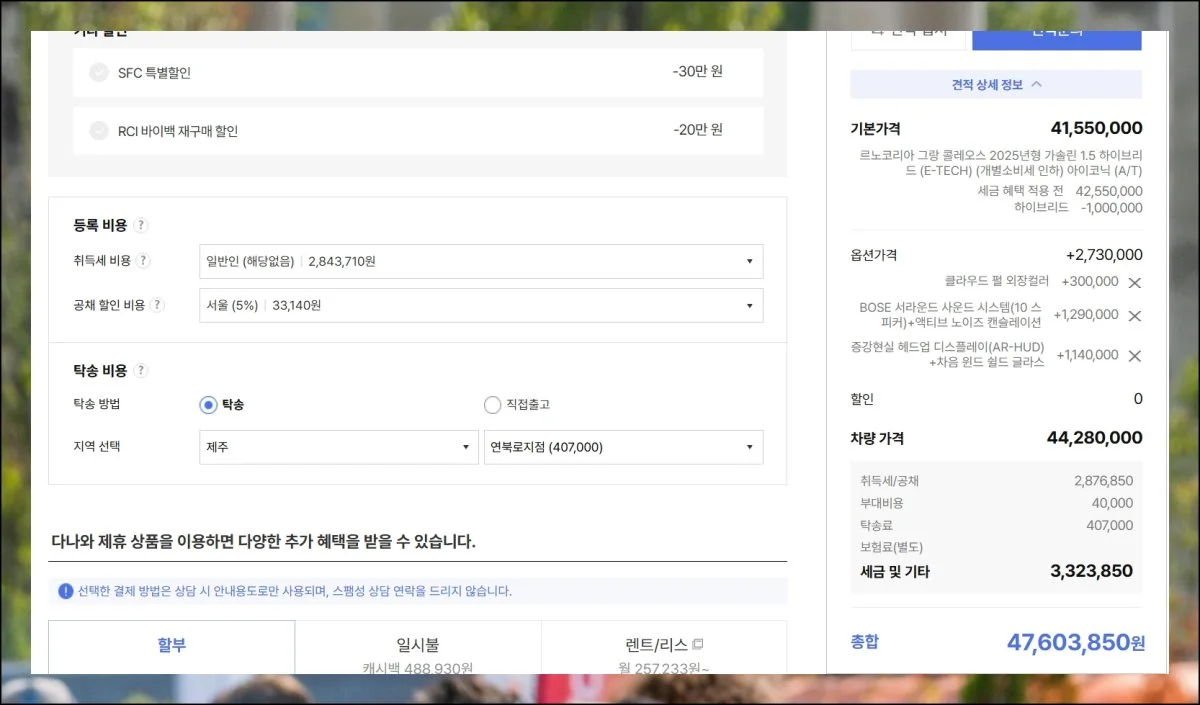The width and height of the screenshot is (1200, 705).
Task: Click question mark next to 공채 할인 비용
Action: (157, 305)
